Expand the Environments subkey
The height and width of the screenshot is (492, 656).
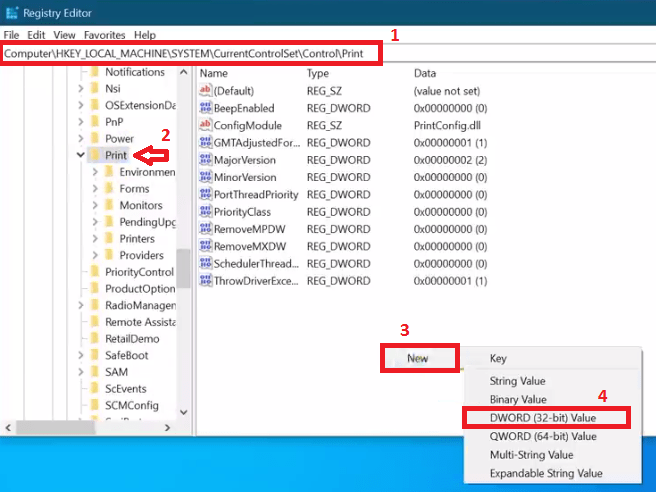[95, 172]
